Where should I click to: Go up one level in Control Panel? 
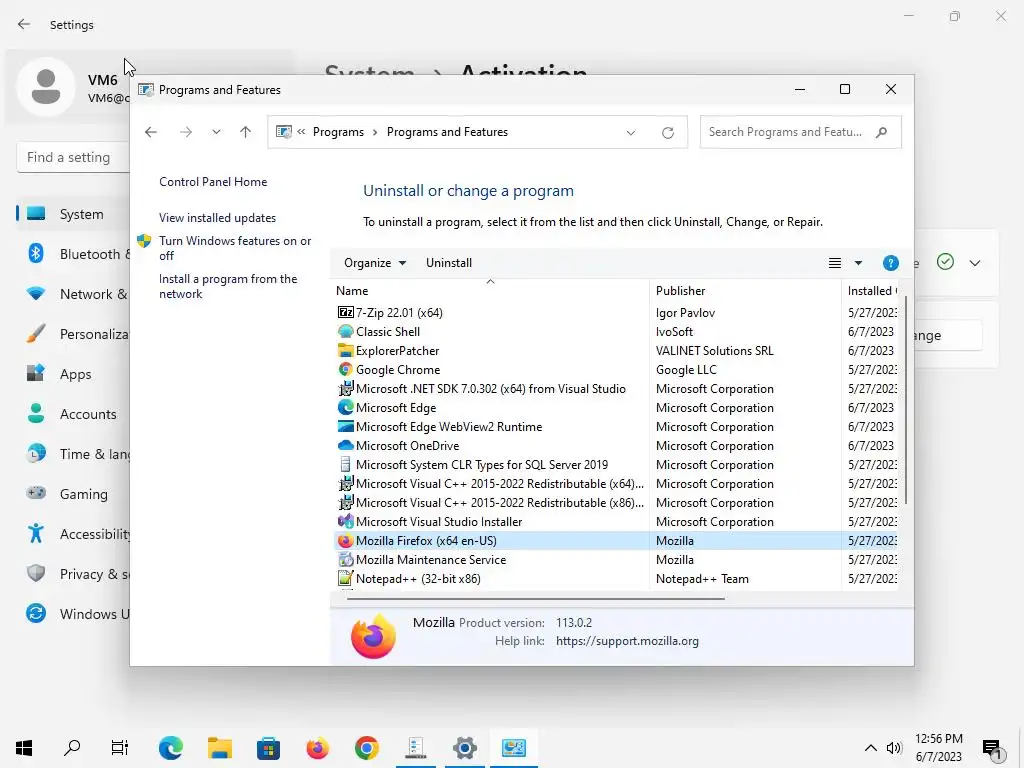[245, 132]
